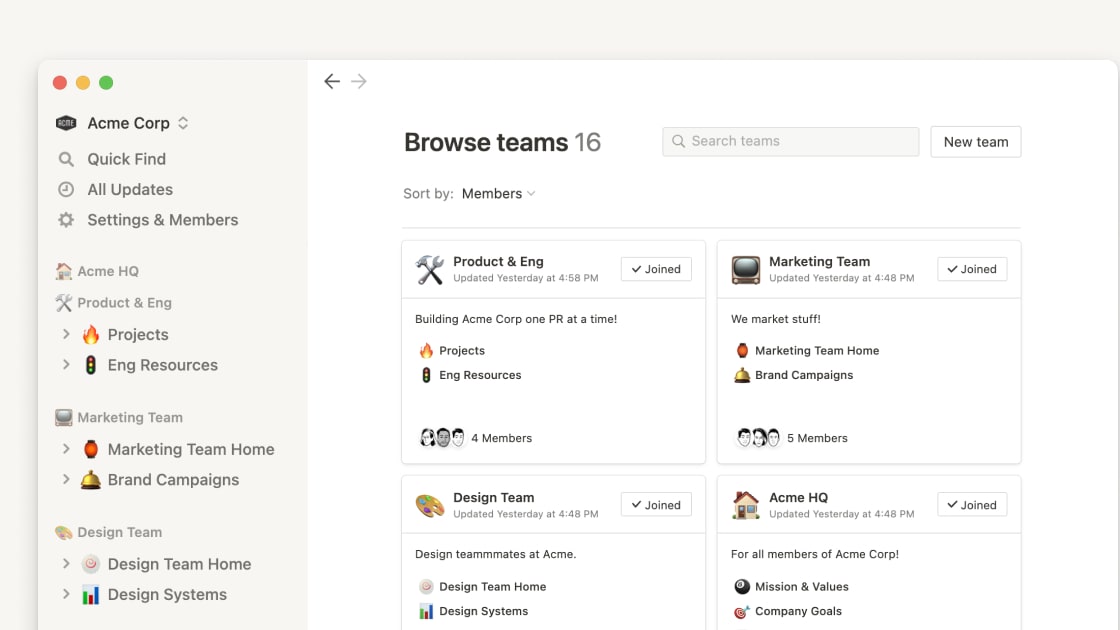Screen dimensions: 1120x630
Task: Click the Acme Corp workspace logo
Action: point(66,123)
